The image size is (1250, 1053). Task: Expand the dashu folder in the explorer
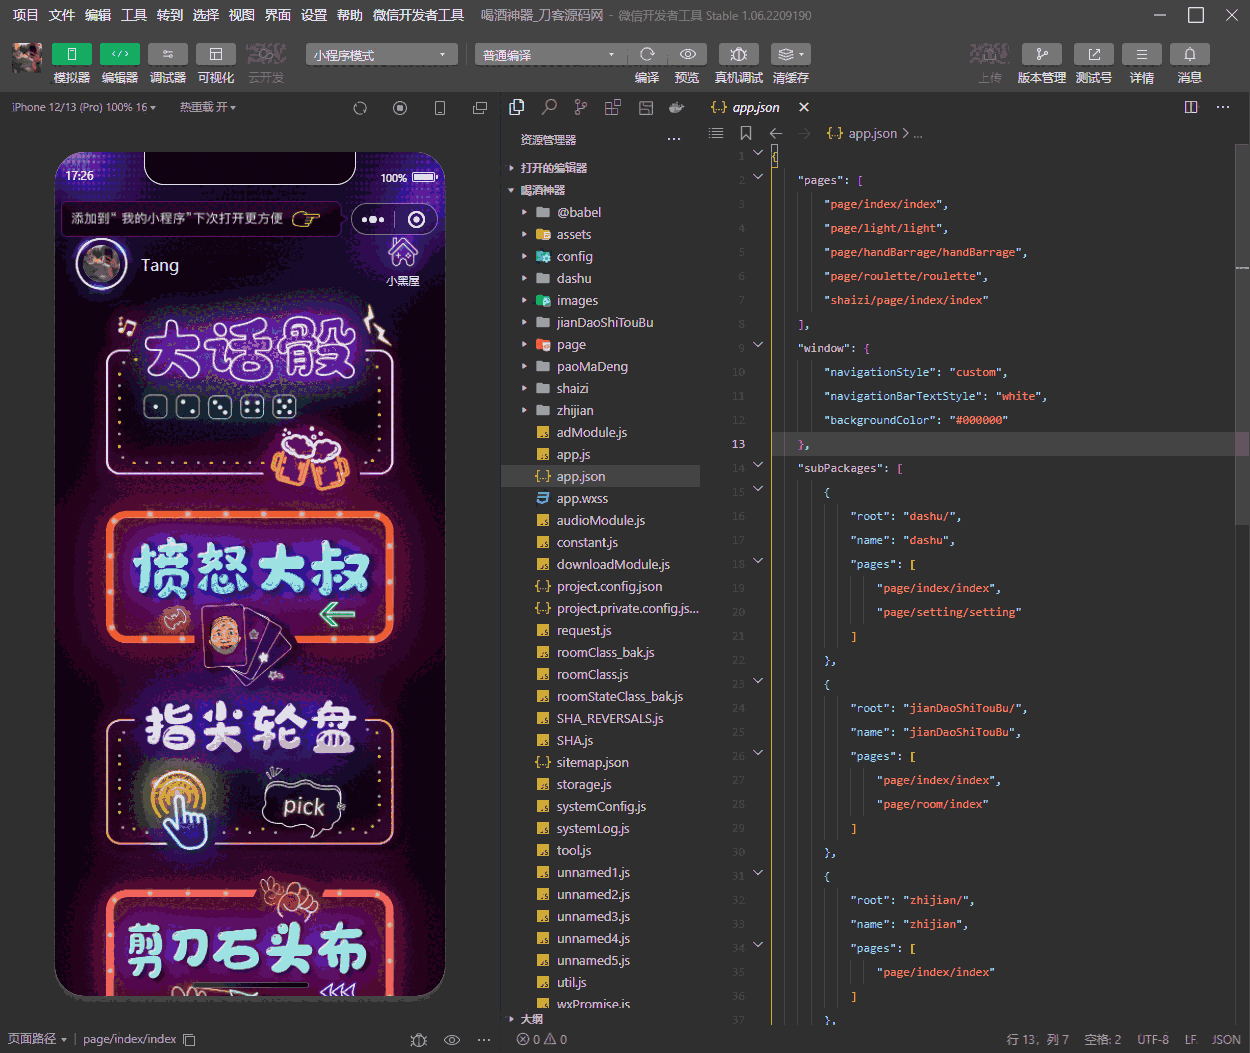pyautogui.click(x=574, y=278)
